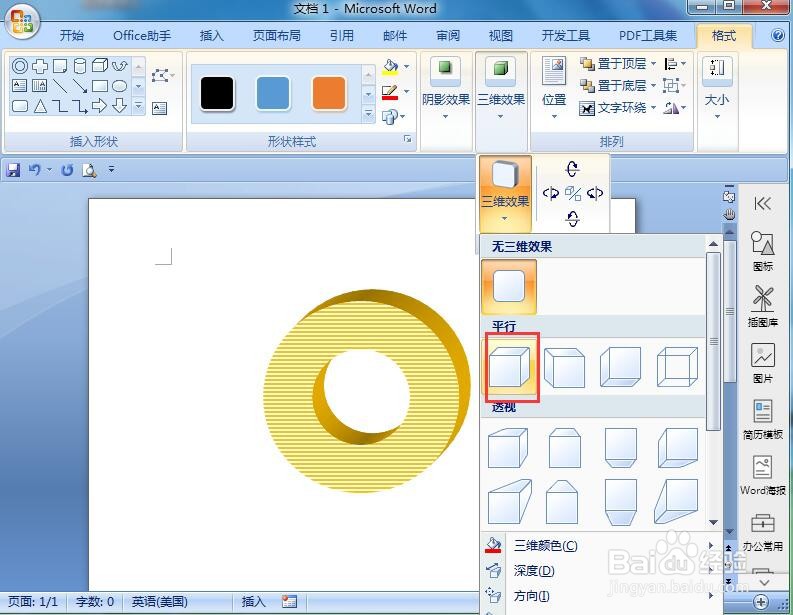Select the right arrow shape

[99, 106]
